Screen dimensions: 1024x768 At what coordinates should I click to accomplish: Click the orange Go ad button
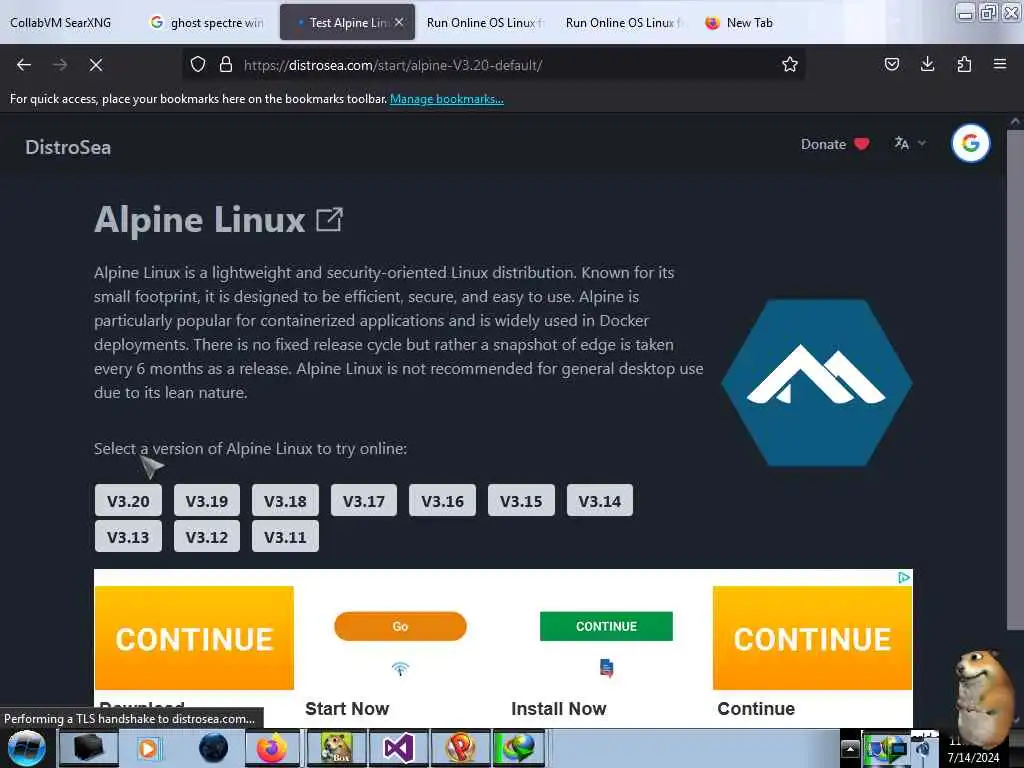[x=400, y=626]
